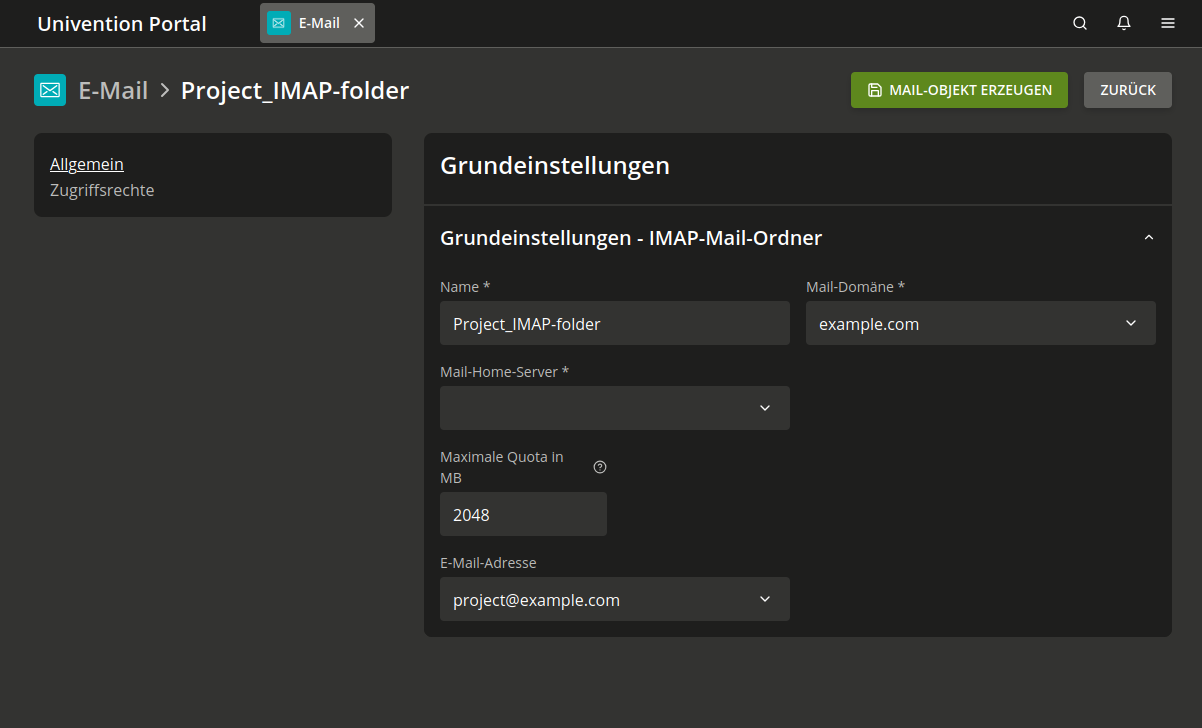Click the quota field showing 2048

coord(522,514)
